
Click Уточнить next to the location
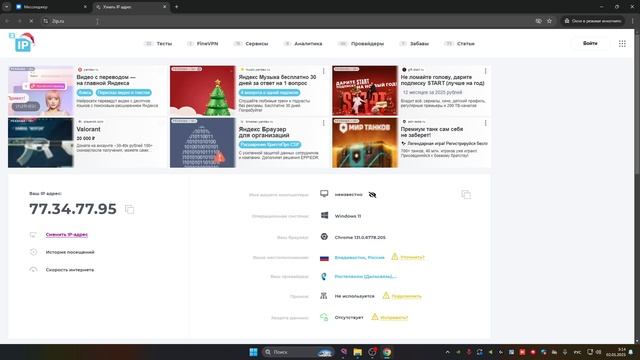pyautogui.click(x=412, y=258)
